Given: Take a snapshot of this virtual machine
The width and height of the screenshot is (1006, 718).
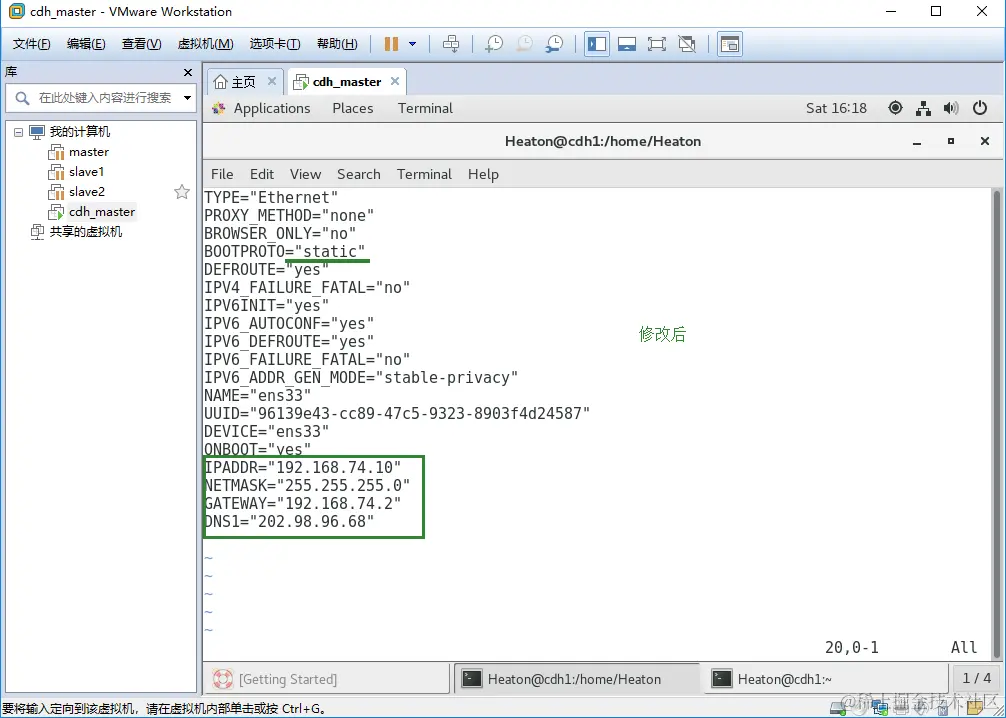Looking at the screenshot, I should 494,44.
